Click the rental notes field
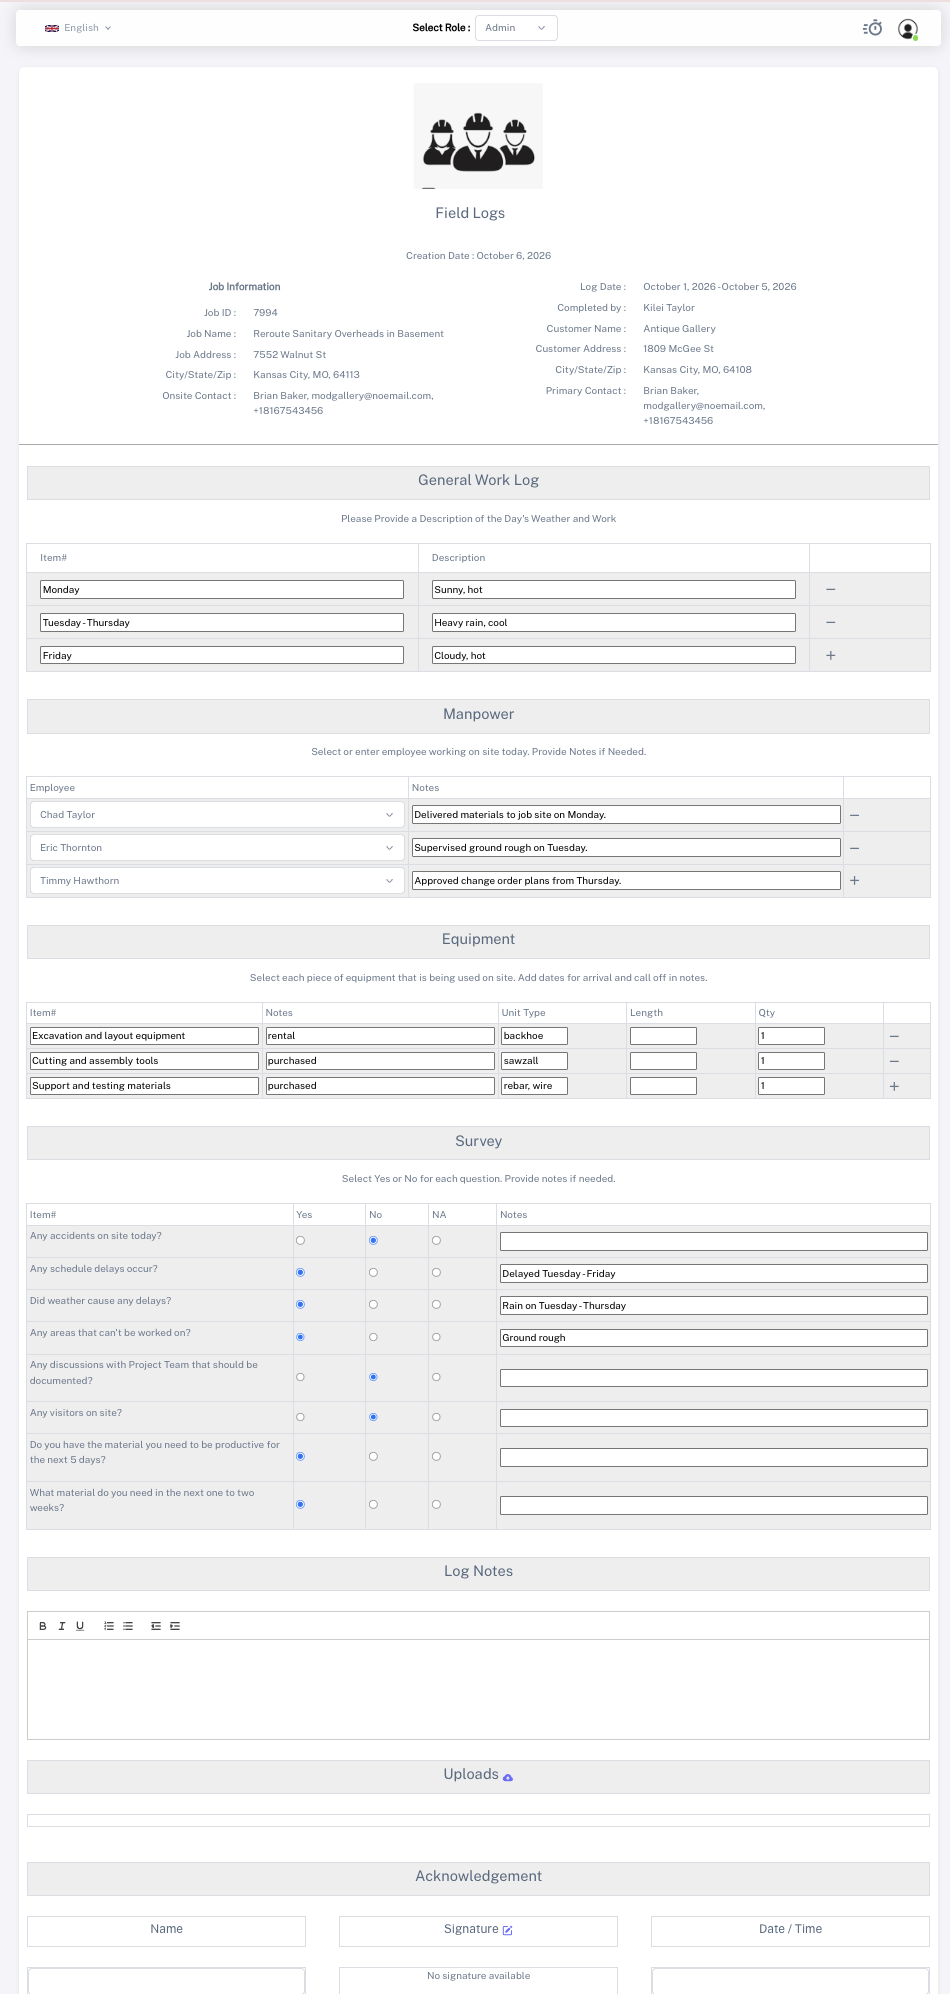The image size is (950, 1994). pyautogui.click(x=380, y=1036)
